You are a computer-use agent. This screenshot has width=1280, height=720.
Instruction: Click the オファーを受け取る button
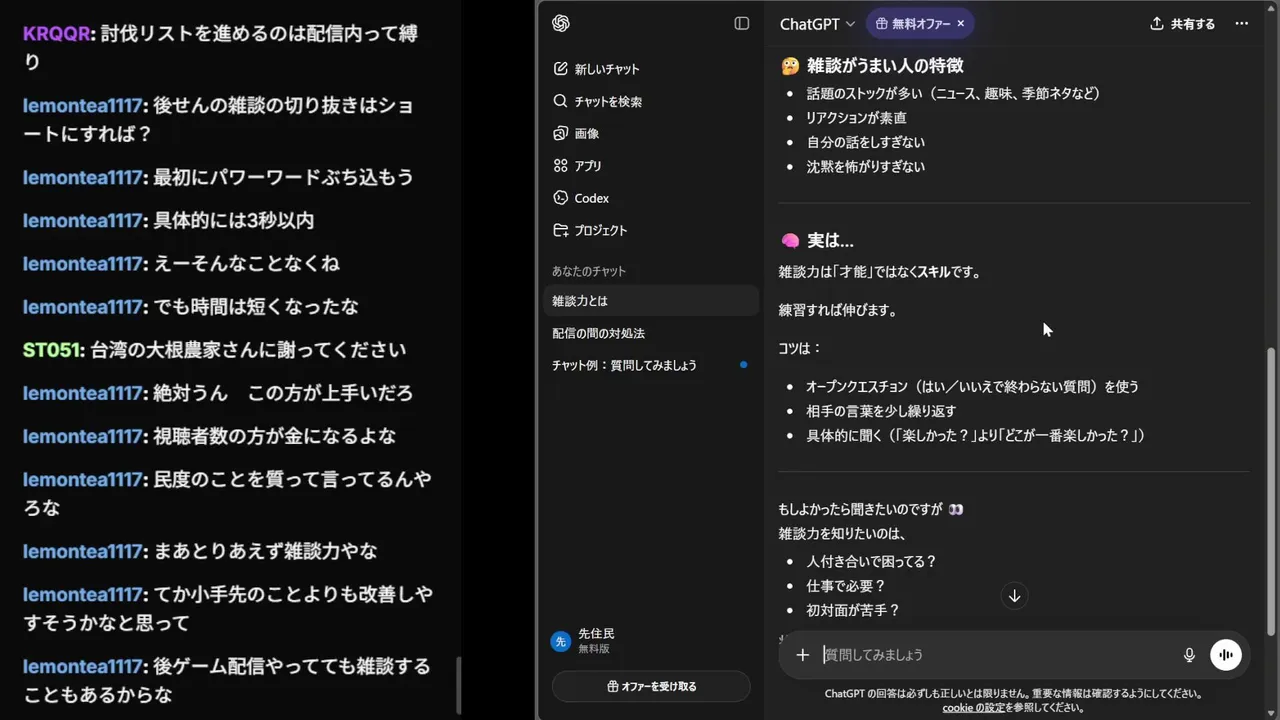[x=651, y=686]
